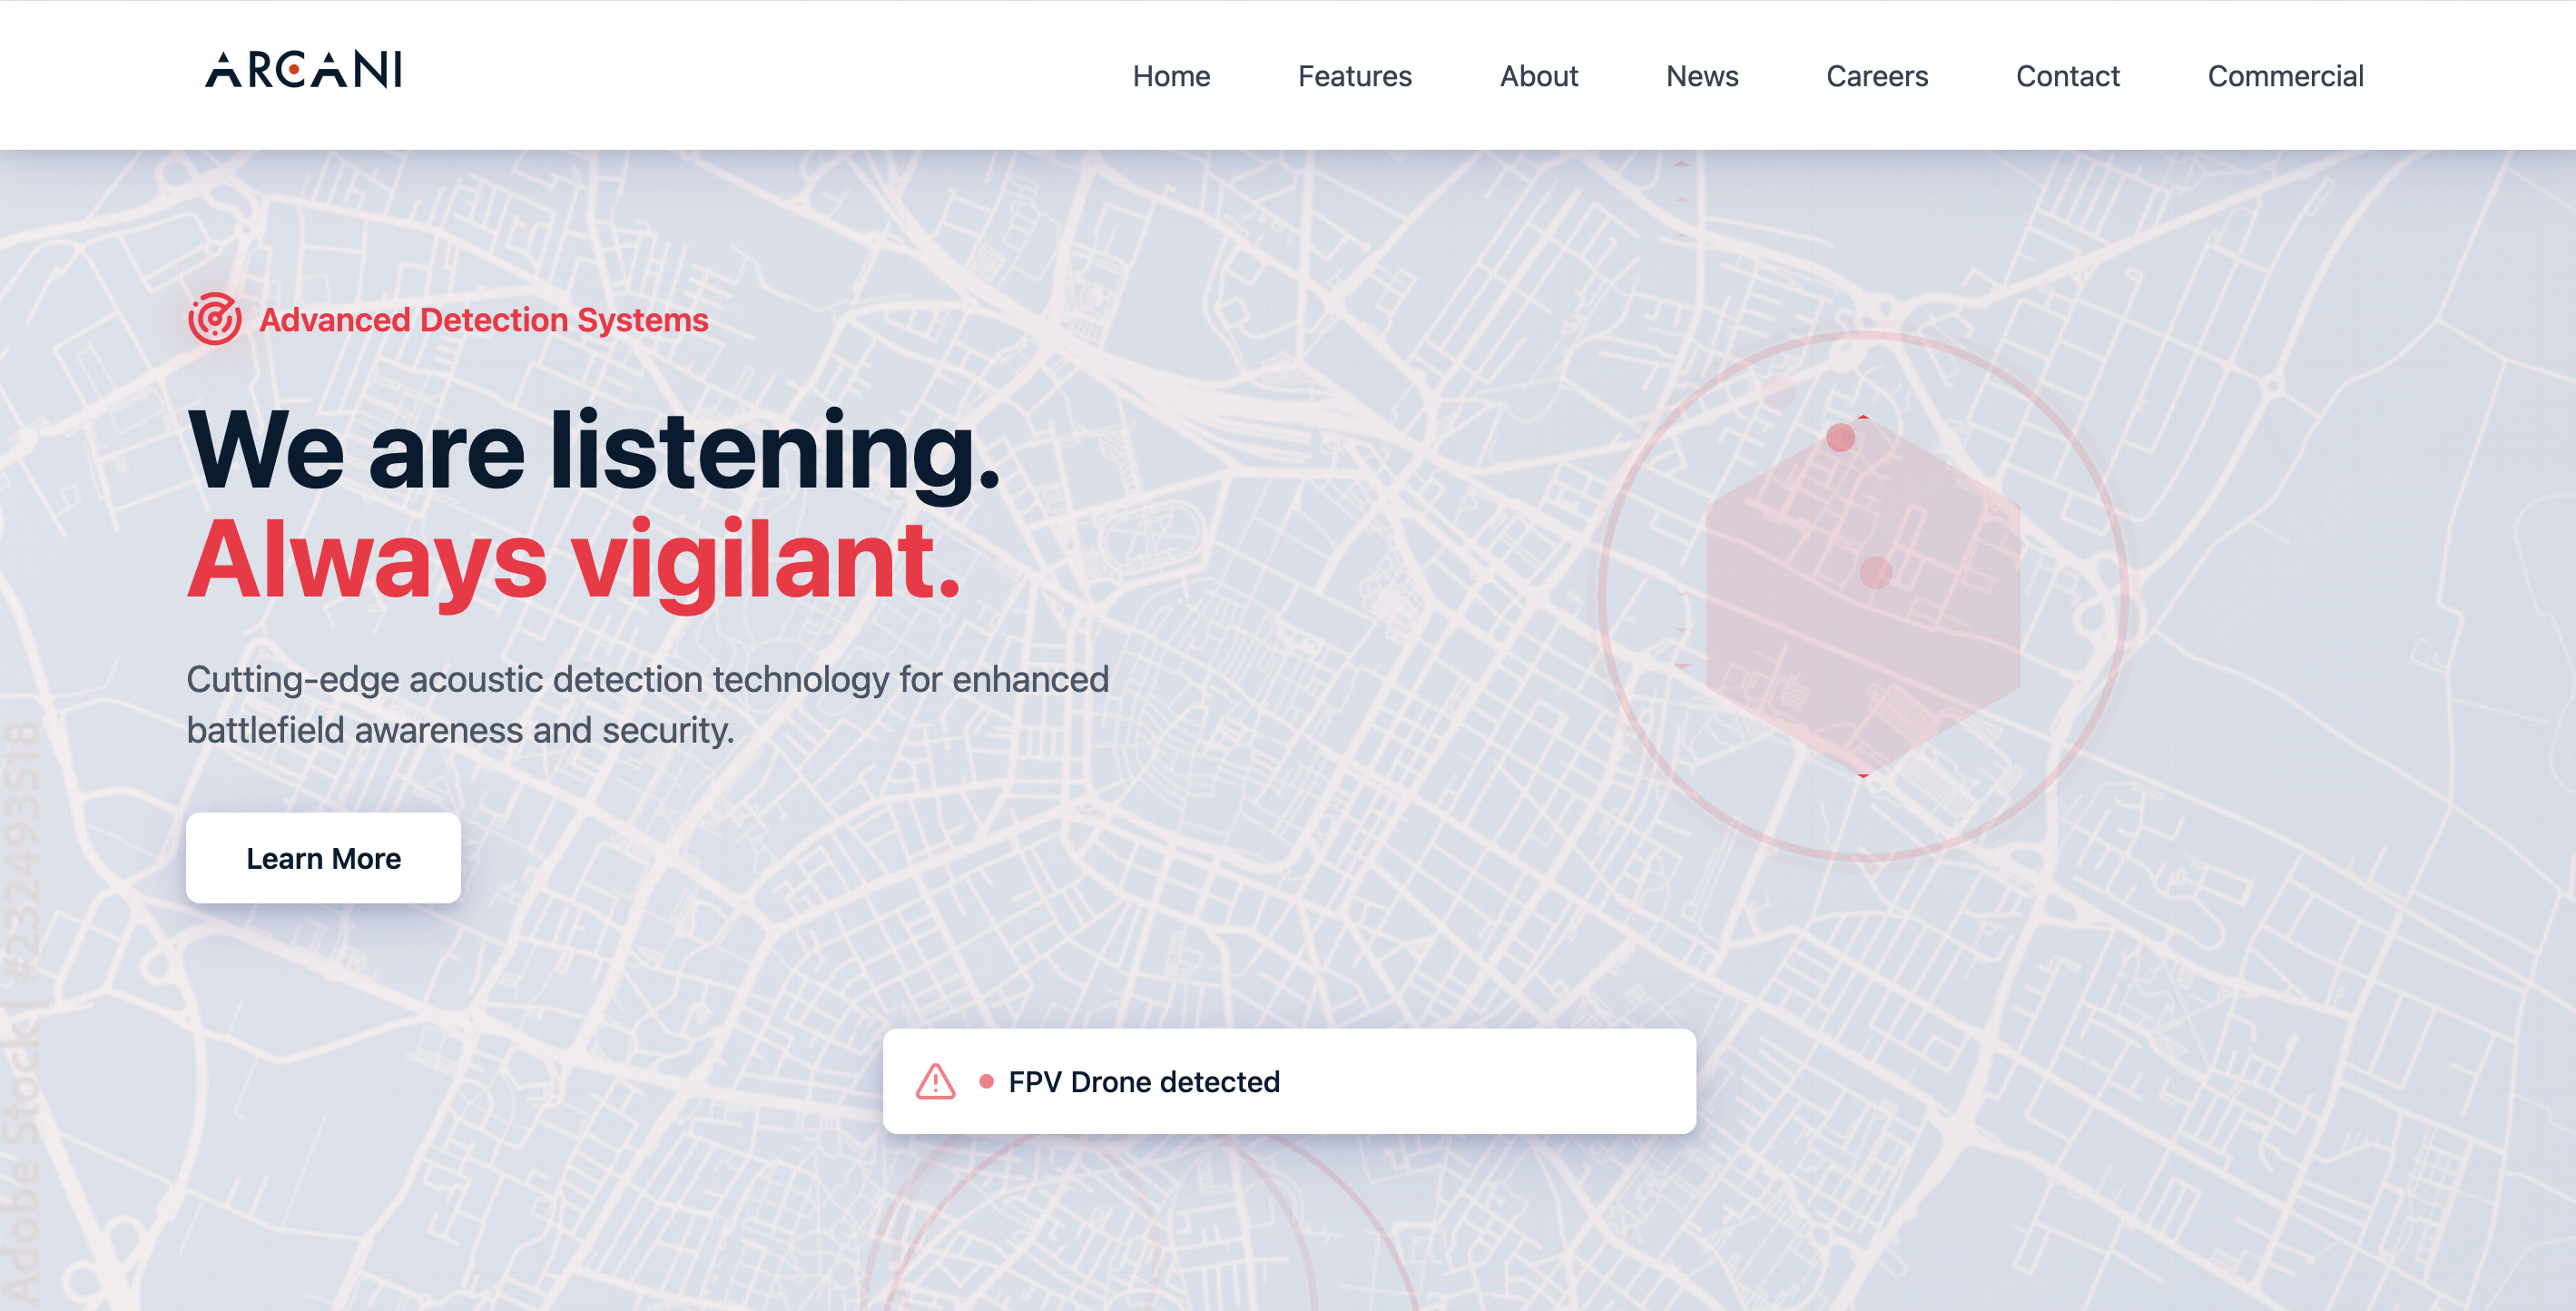Click the Arcani logo in the header
The image size is (2576, 1311).
(303, 71)
